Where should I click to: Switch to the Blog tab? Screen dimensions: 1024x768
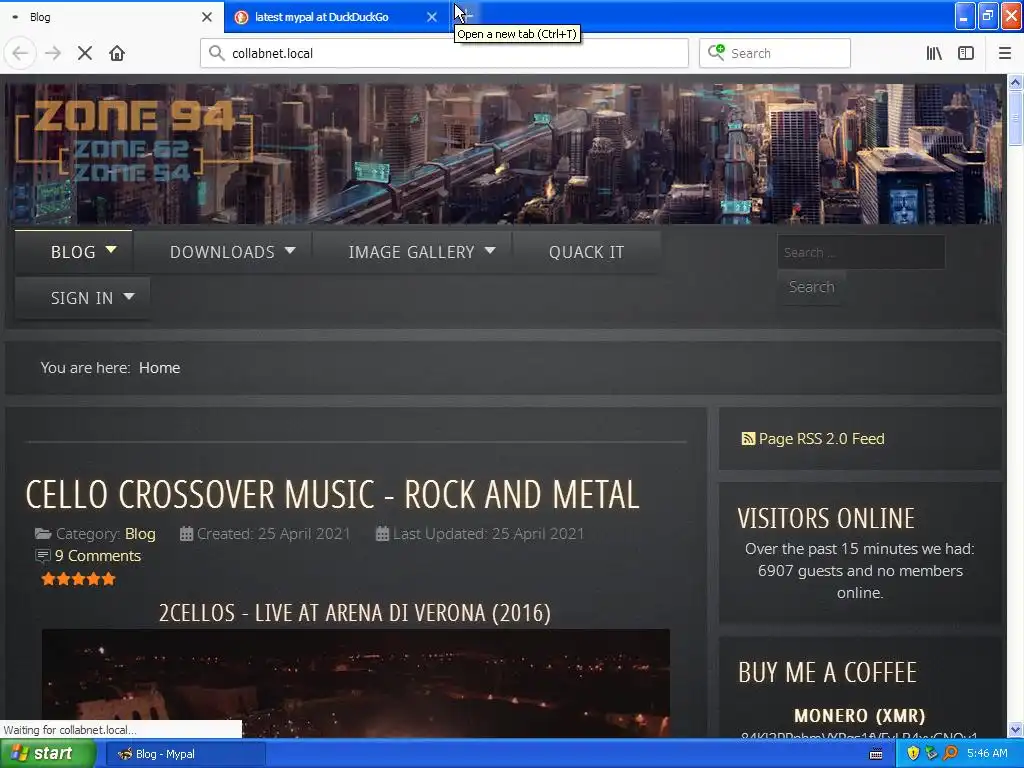[112, 17]
